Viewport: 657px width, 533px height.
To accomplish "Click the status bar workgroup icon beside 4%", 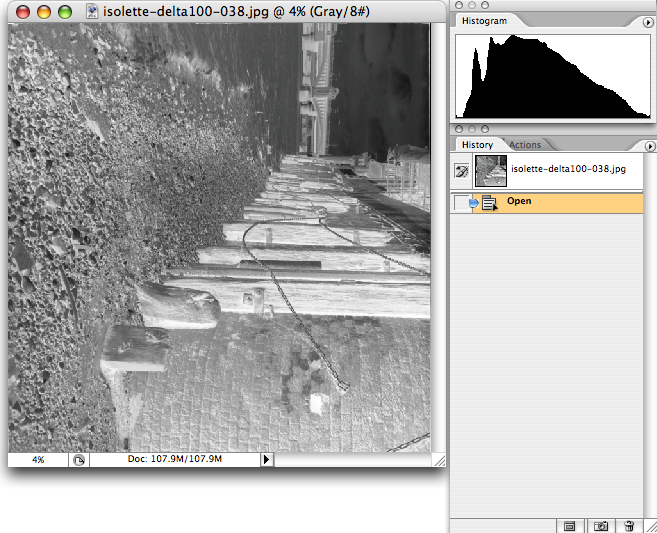I will [79, 460].
